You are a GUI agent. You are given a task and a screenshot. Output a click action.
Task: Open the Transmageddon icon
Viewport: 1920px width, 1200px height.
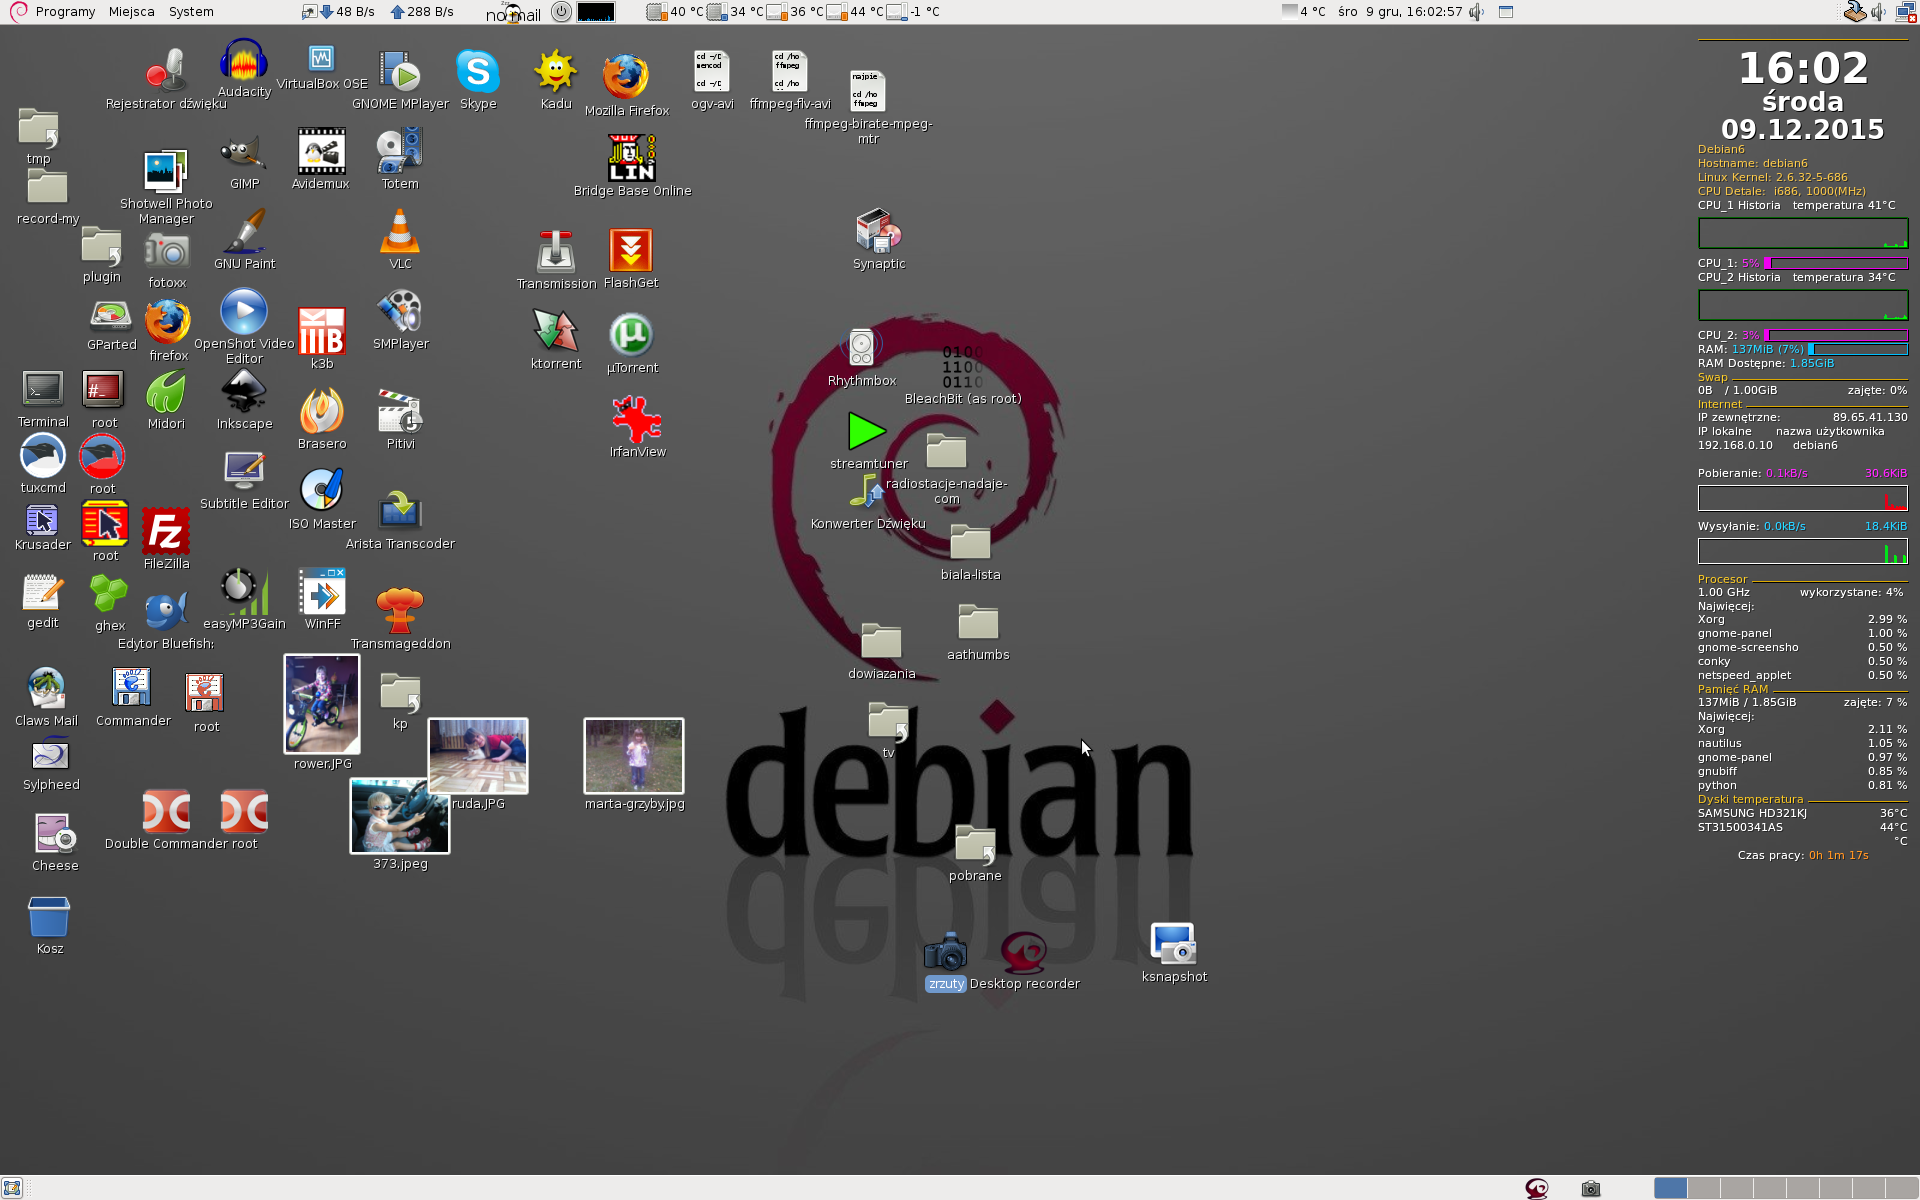(x=400, y=609)
